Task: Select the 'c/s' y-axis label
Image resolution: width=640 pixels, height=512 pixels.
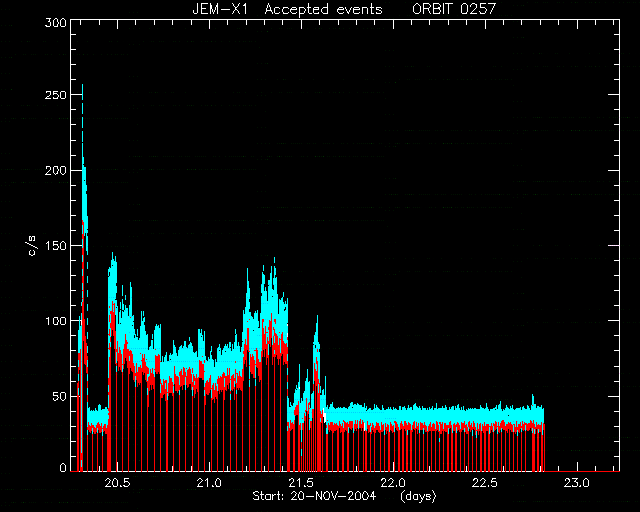Action: 33,245
